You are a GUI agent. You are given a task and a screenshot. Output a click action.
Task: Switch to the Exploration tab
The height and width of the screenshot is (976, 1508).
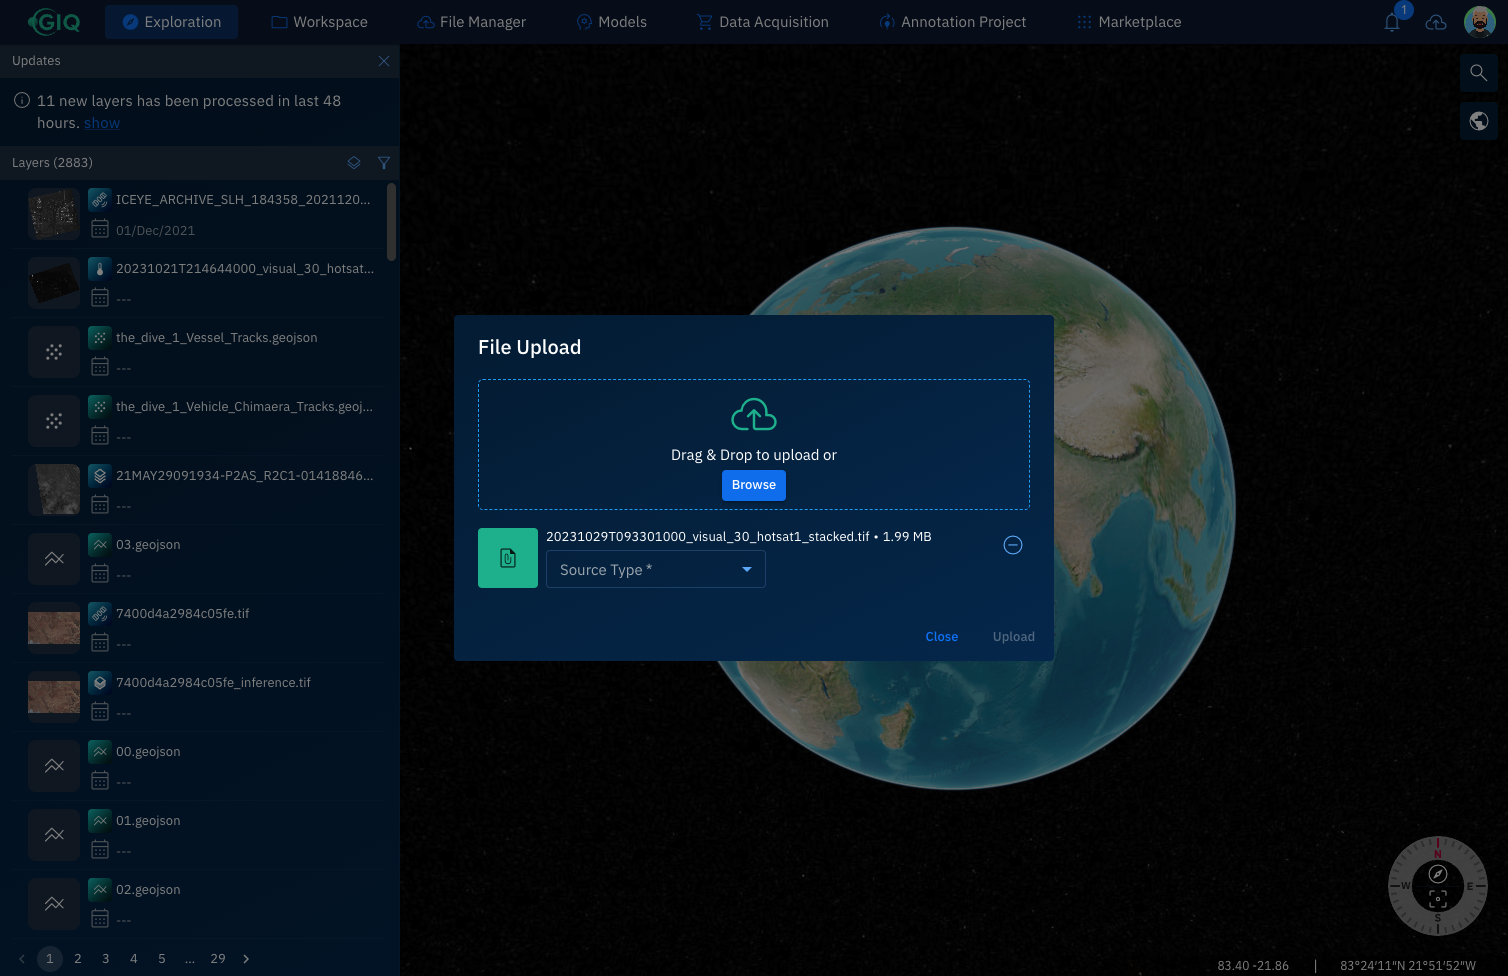171,22
